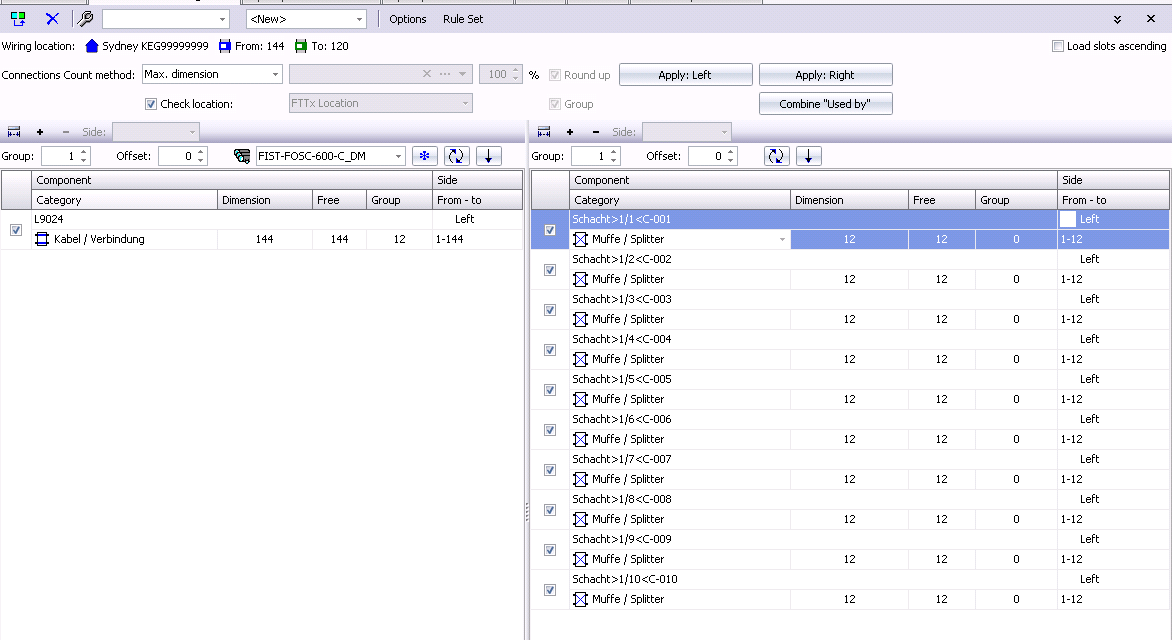Click the blue X delete icon
This screenshot has height=640, width=1172.
tap(52, 19)
